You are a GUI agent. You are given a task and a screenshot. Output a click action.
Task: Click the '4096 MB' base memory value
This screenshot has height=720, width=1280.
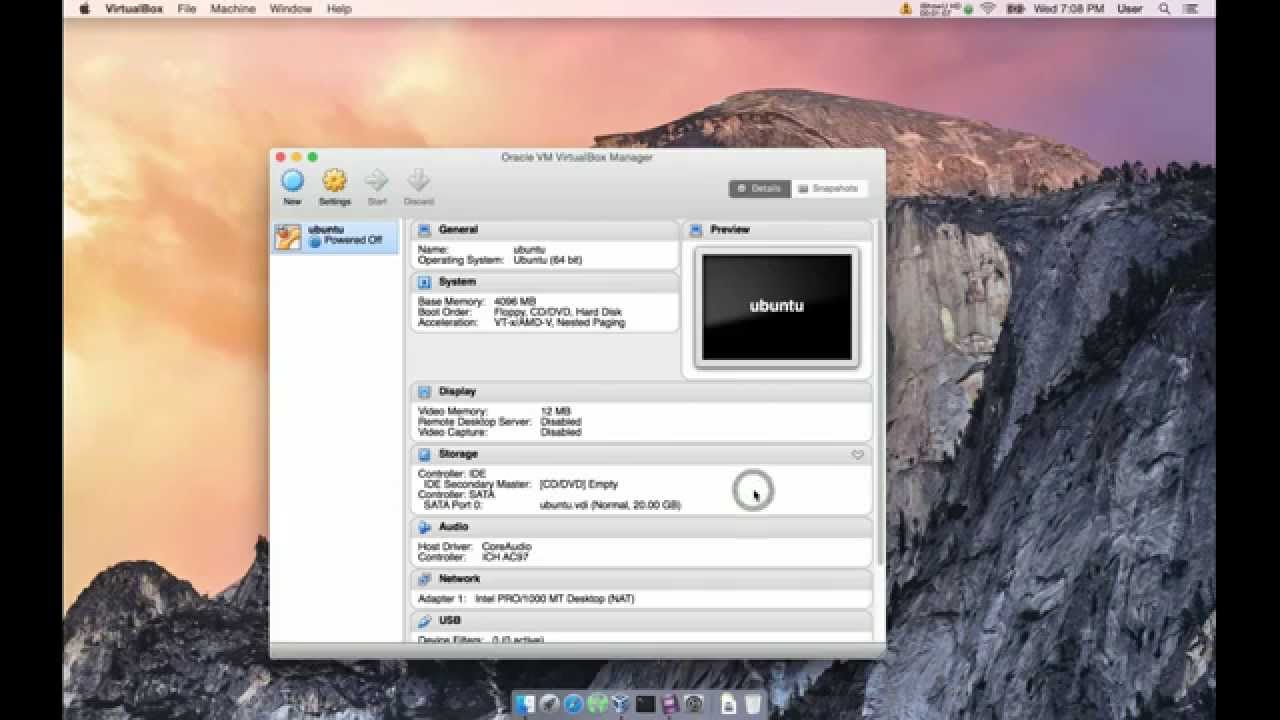(515, 301)
